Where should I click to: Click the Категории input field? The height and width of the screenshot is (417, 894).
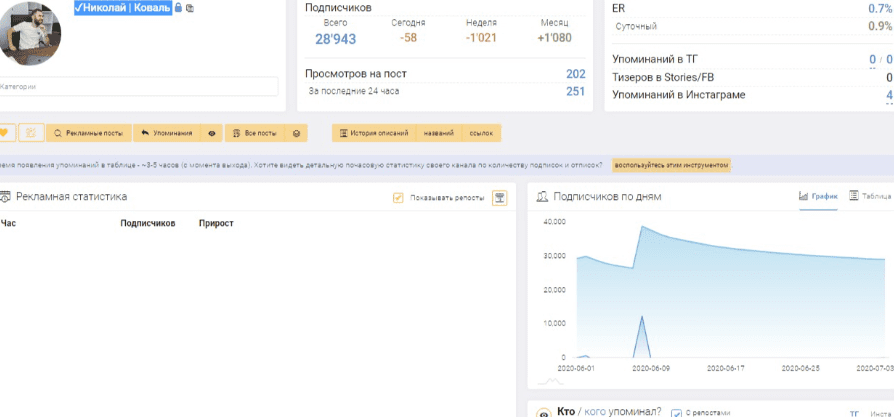pos(137,87)
